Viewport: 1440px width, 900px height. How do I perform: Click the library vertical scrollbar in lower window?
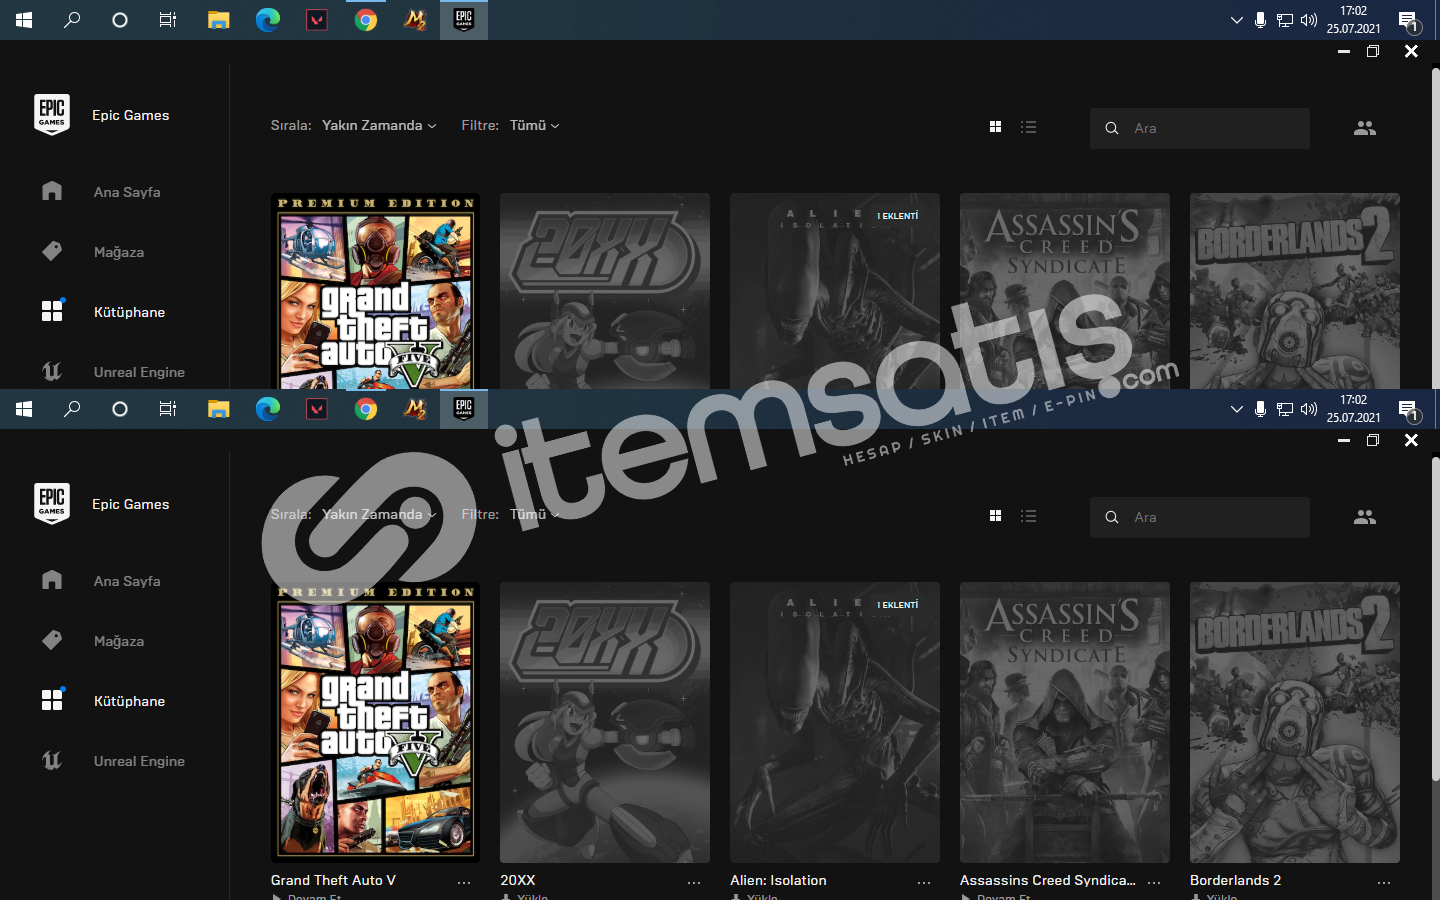1435,620
